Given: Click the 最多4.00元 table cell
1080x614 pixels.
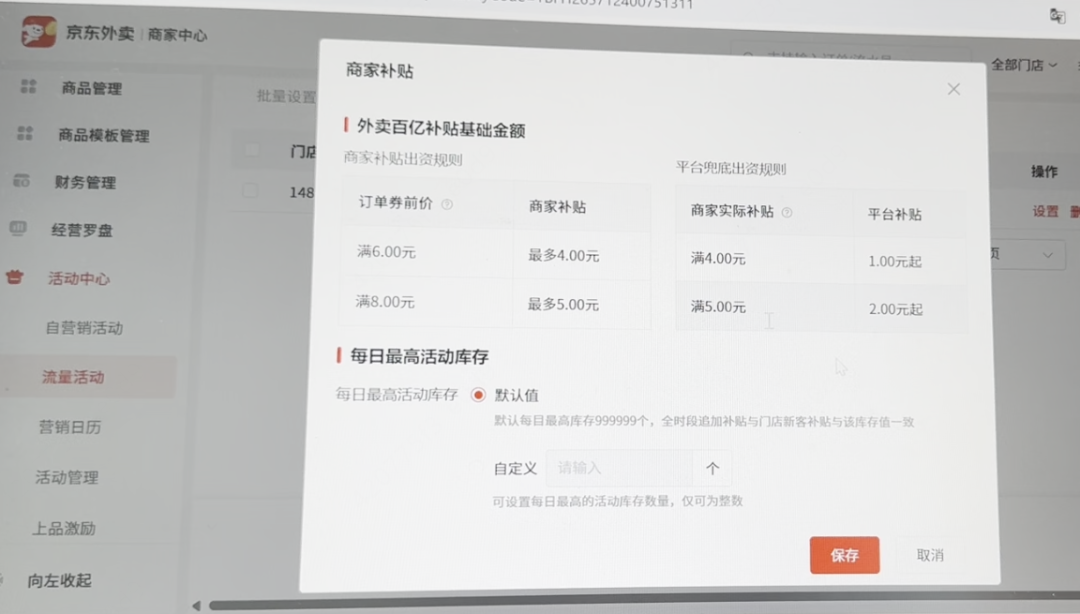Looking at the screenshot, I should (581, 255).
